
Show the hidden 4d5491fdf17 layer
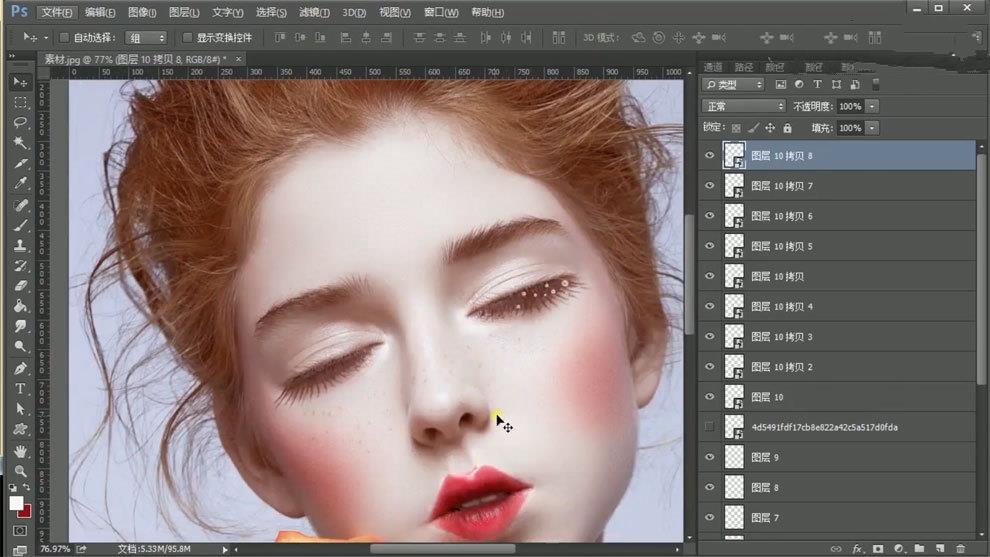[x=709, y=427]
